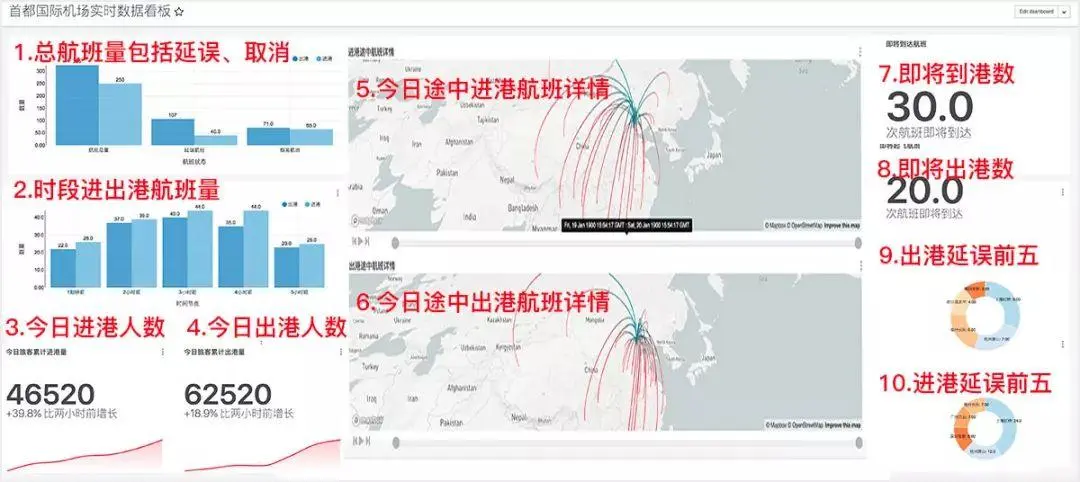Screen dimensions: 1080x482
Task: Click the bar labeled 22.0 in the time-period chart
Action: [x=63, y=268]
